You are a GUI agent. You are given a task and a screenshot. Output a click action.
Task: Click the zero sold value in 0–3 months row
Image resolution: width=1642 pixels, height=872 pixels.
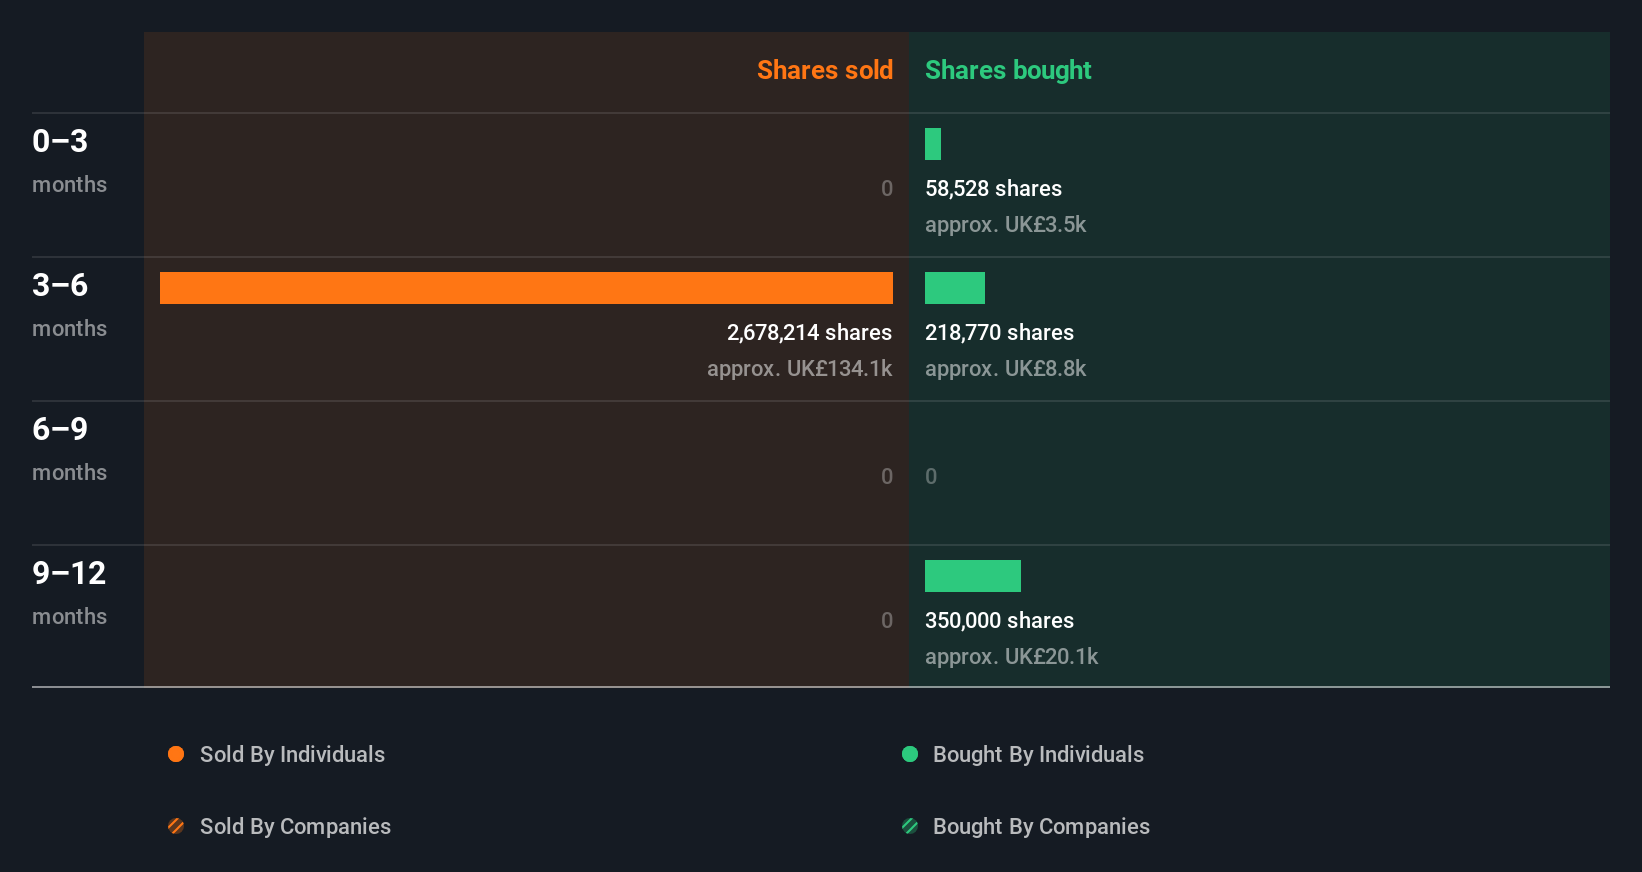coord(887,188)
